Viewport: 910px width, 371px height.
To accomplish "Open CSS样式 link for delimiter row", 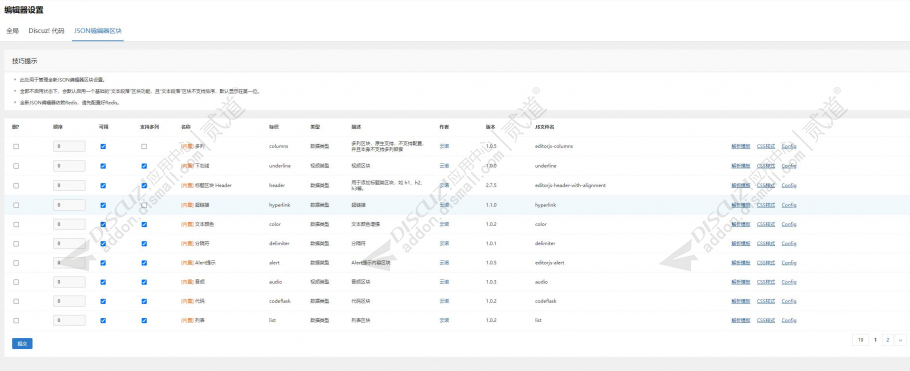I will tap(765, 244).
